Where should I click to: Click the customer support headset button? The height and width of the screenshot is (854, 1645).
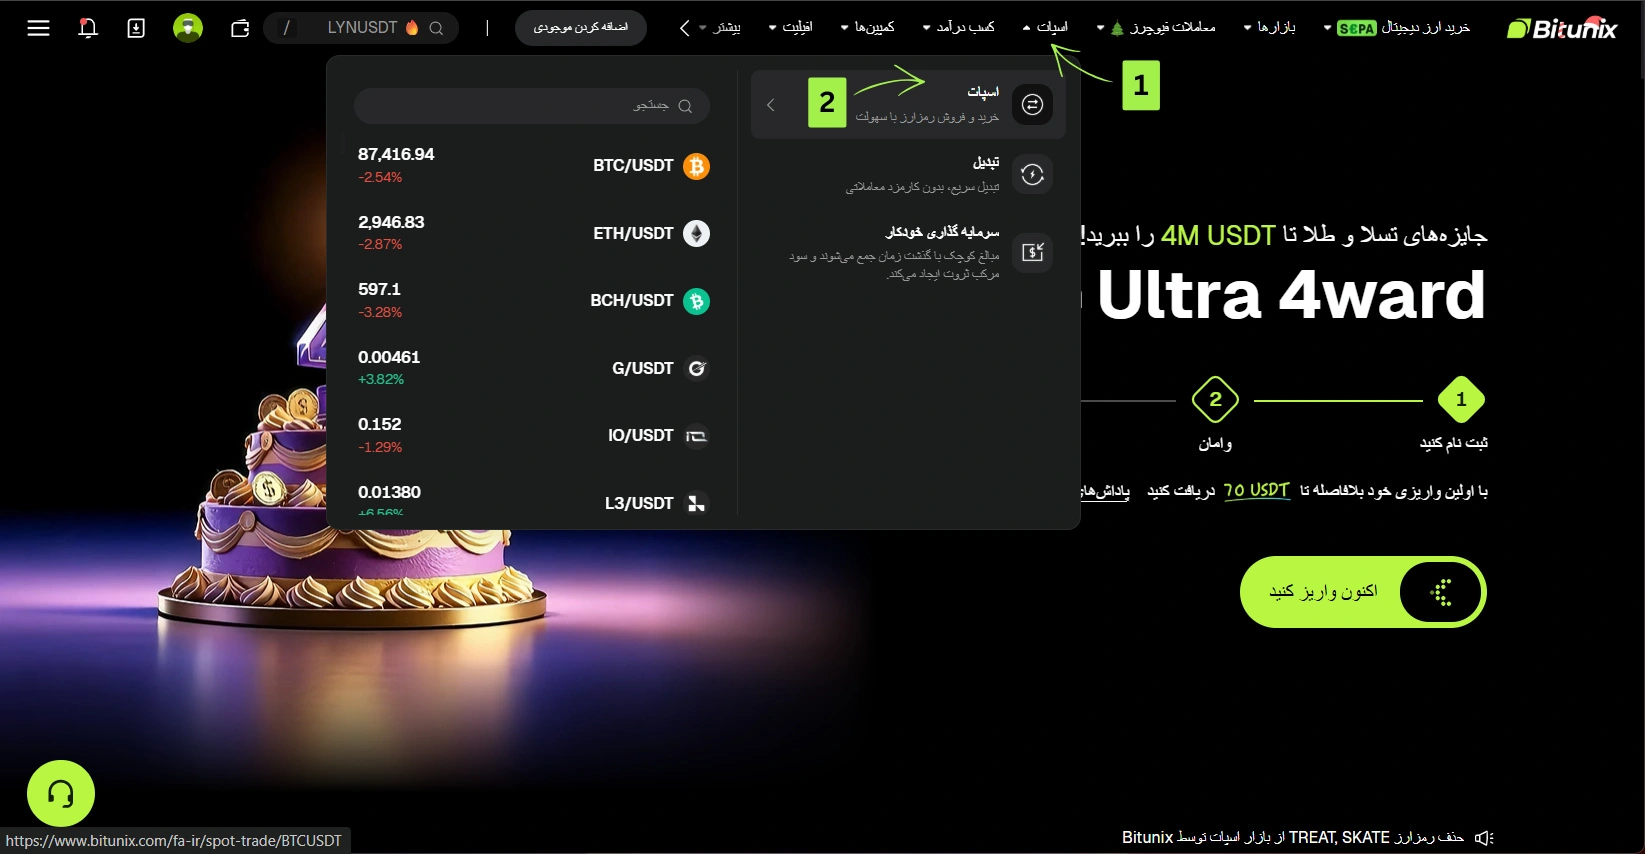[61, 794]
